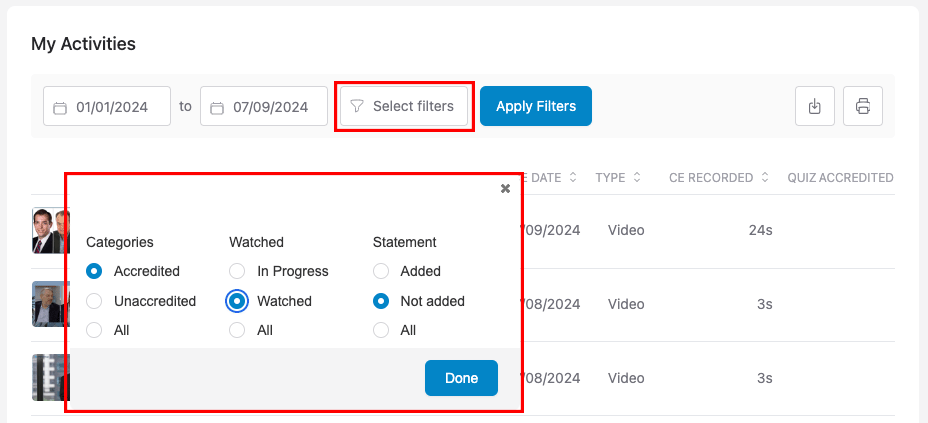Open the first activity thumbnail

click(48, 231)
